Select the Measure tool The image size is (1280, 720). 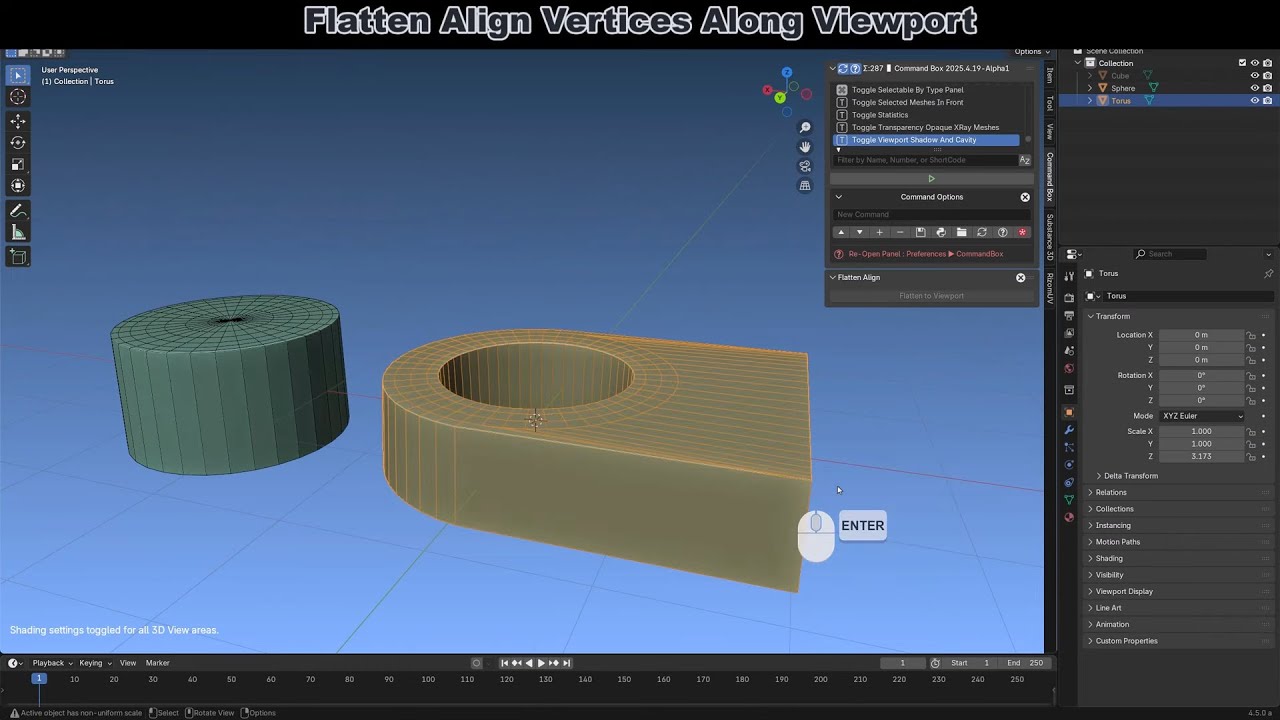click(x=18, y=233)
